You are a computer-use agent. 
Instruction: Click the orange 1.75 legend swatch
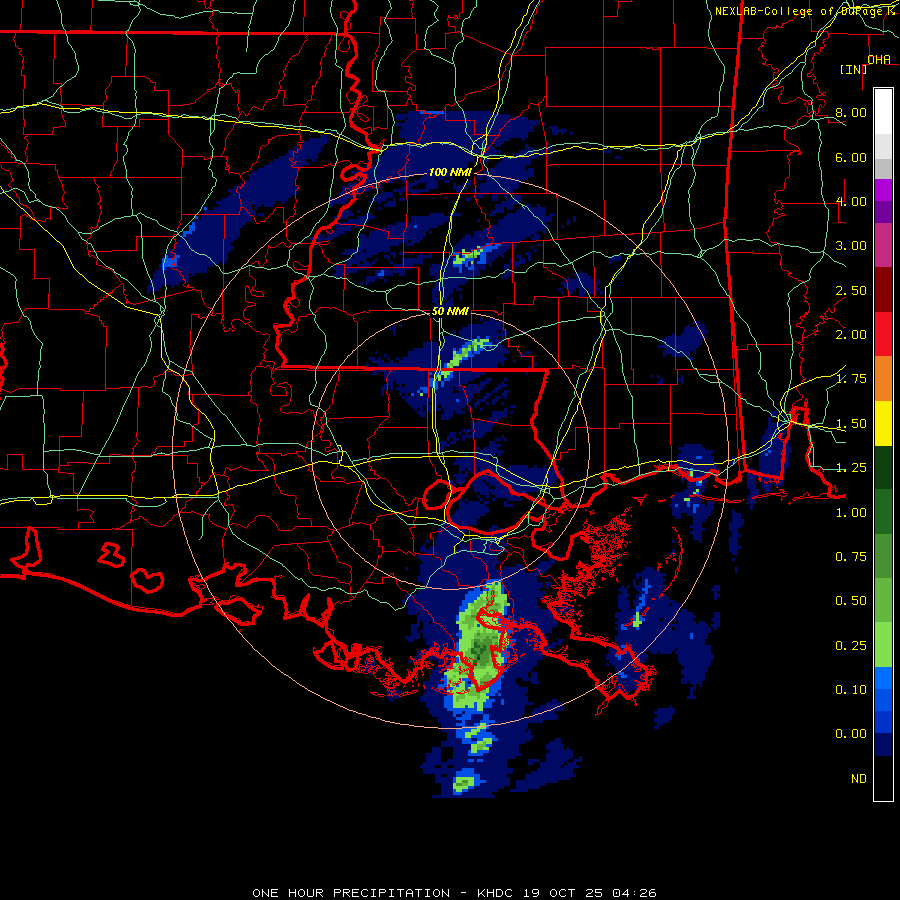click(x=883, y=378)
